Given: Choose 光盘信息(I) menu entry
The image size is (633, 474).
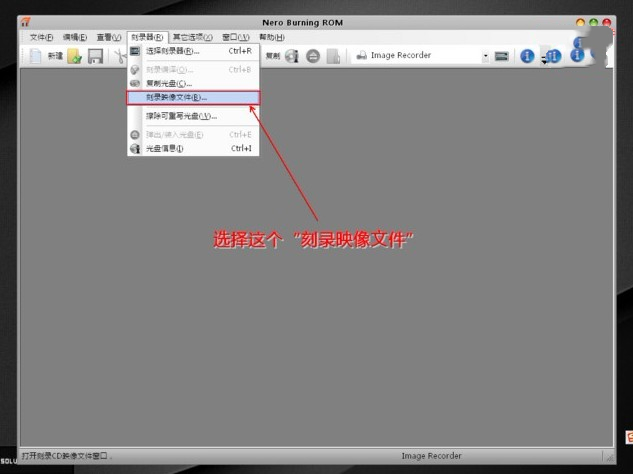Looking at the screenshot, I should tap(193, 149).
